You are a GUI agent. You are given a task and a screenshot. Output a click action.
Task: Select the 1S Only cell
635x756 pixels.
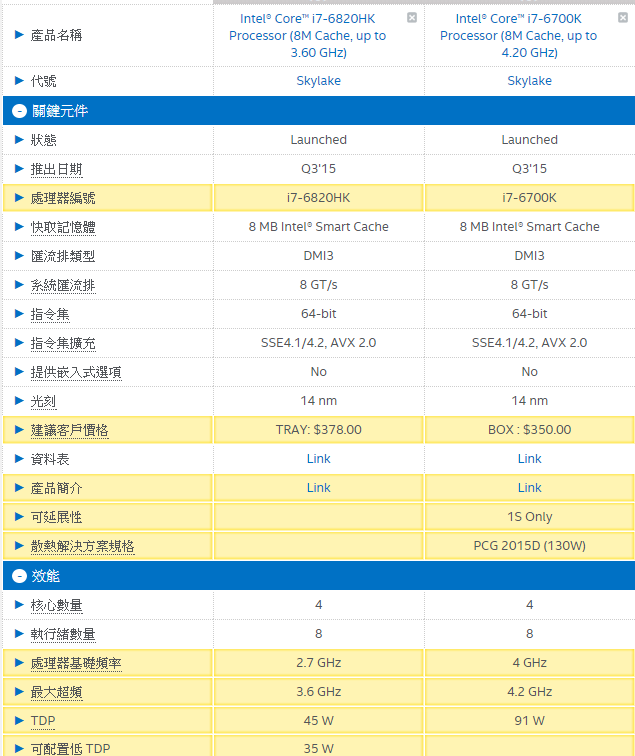[x=529, y=517]
